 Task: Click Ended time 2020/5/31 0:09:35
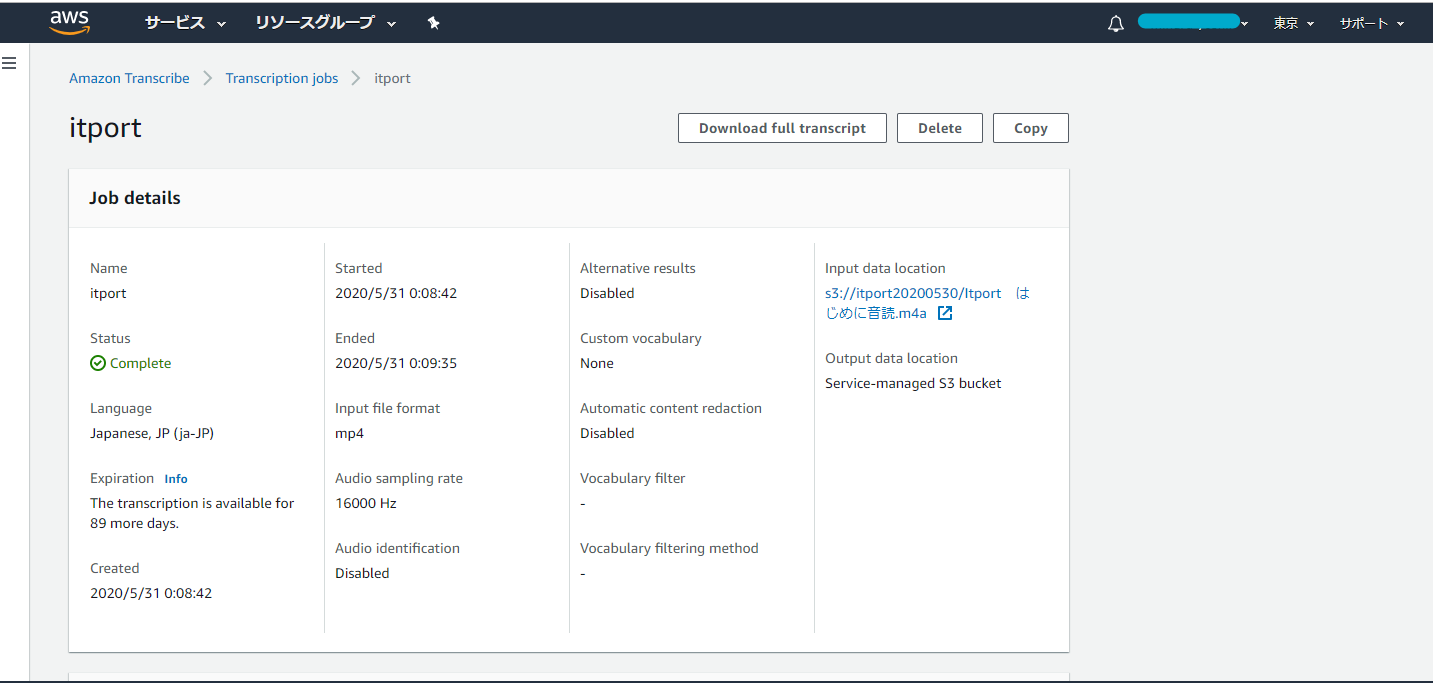pyautogui.click(x=396, y=363)
